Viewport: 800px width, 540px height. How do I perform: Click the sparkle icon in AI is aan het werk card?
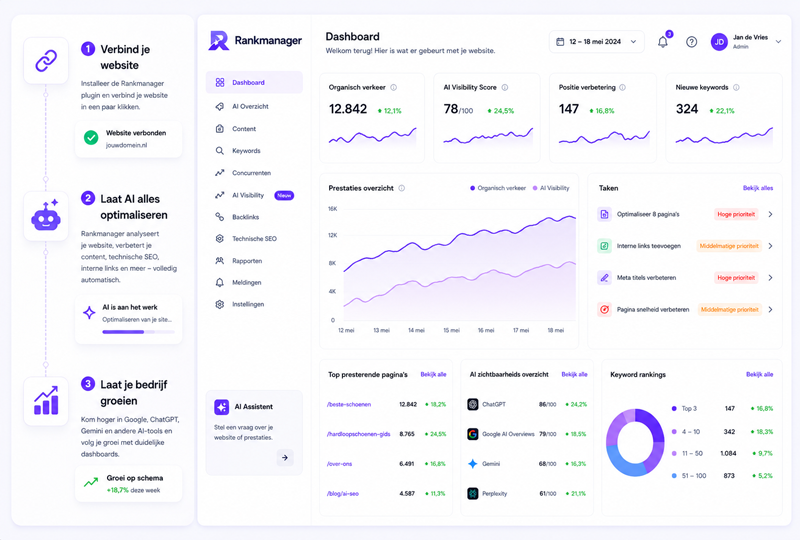[x=89, y=312]
